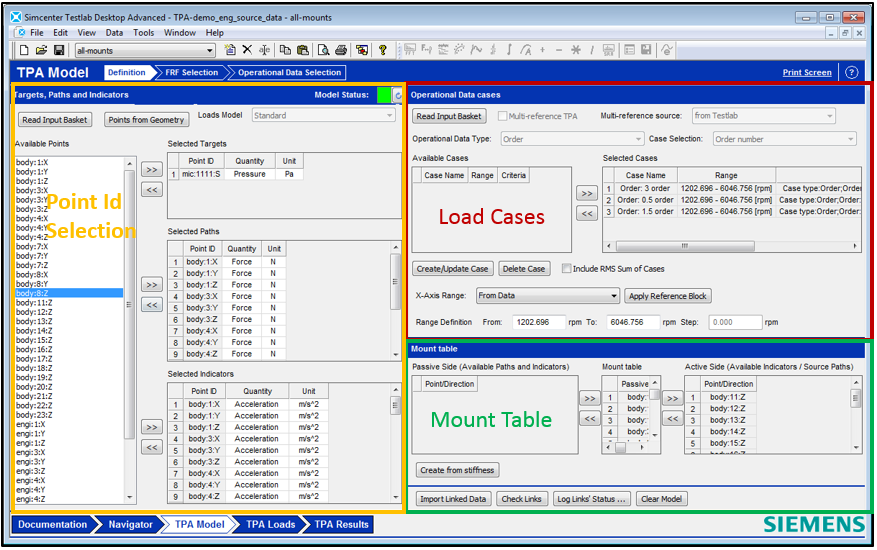Click the Print Screen link
The height and width of the screenshot is (550, 877).
click(807, 72)
